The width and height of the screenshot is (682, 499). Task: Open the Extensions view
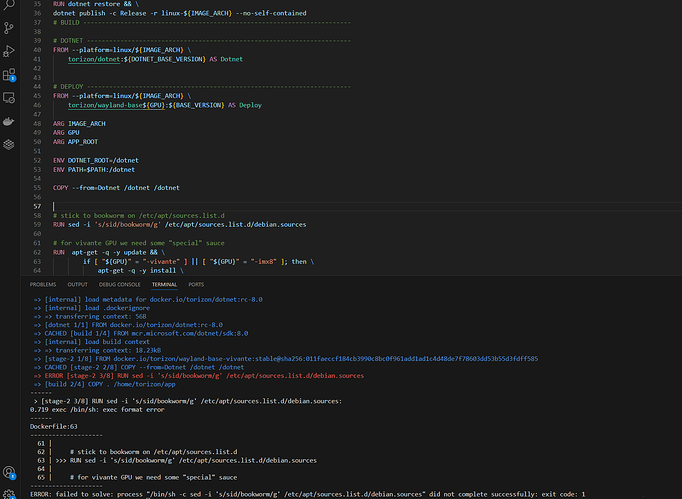tap(9, 75)
